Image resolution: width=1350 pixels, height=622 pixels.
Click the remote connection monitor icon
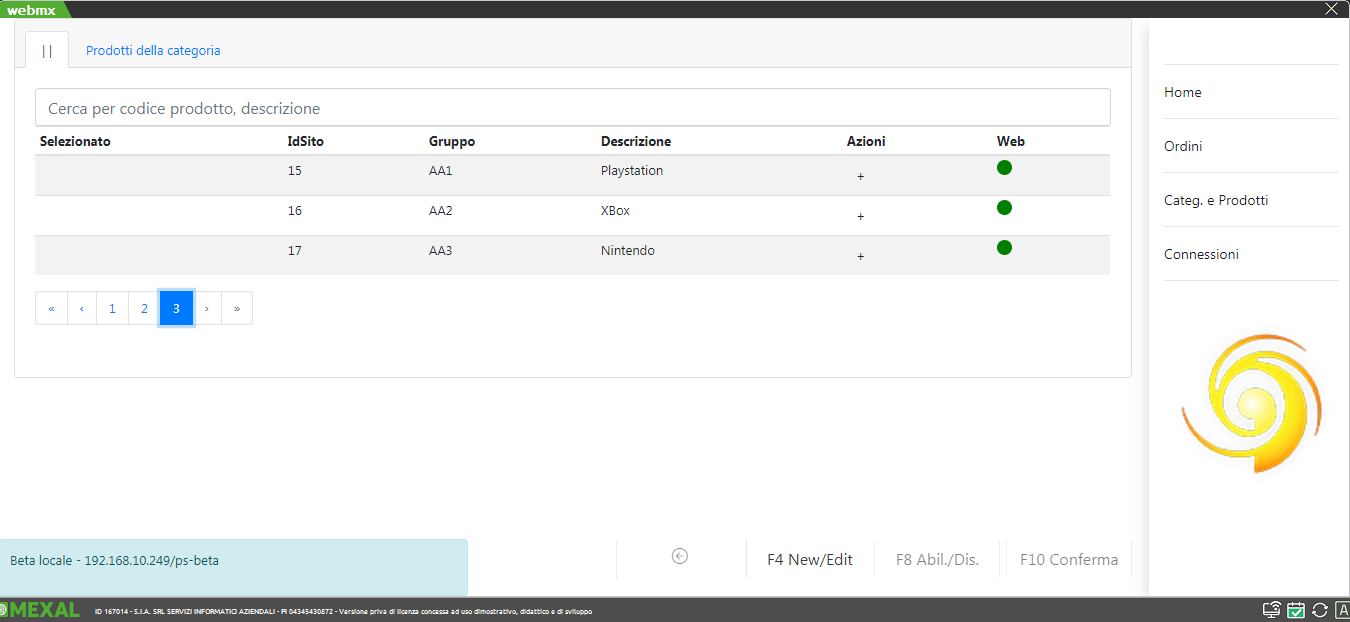point(1272,610)
